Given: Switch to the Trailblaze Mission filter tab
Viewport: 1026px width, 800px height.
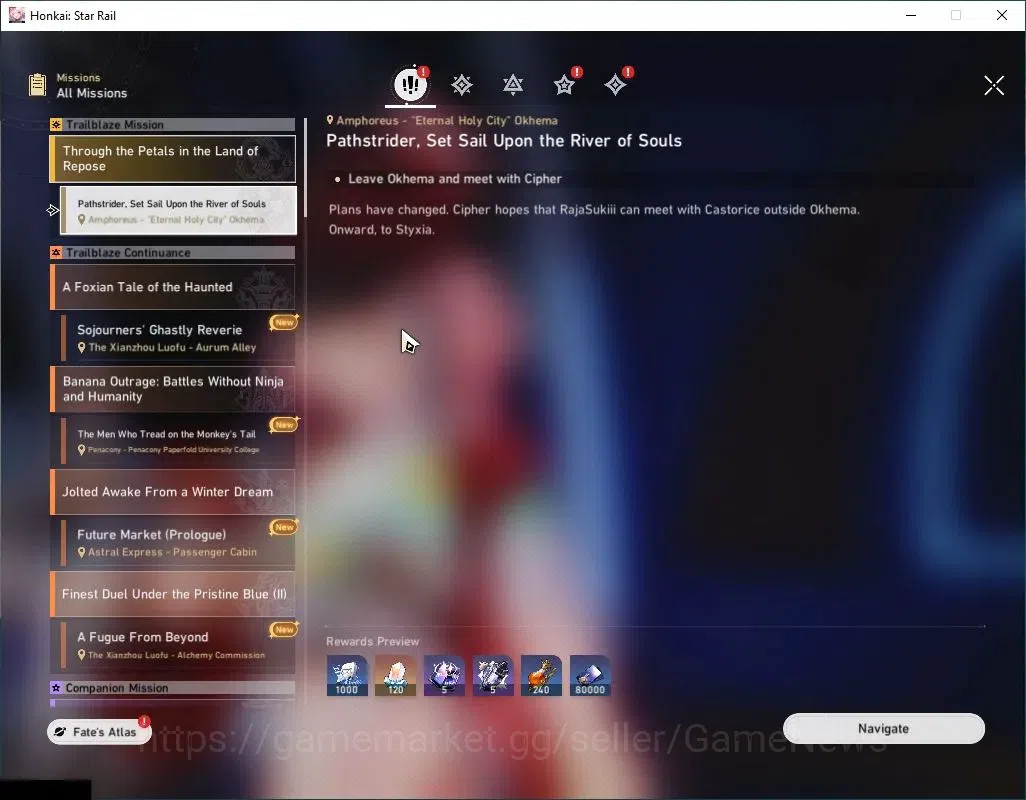Looking at the screenshot, I should 461,84.
